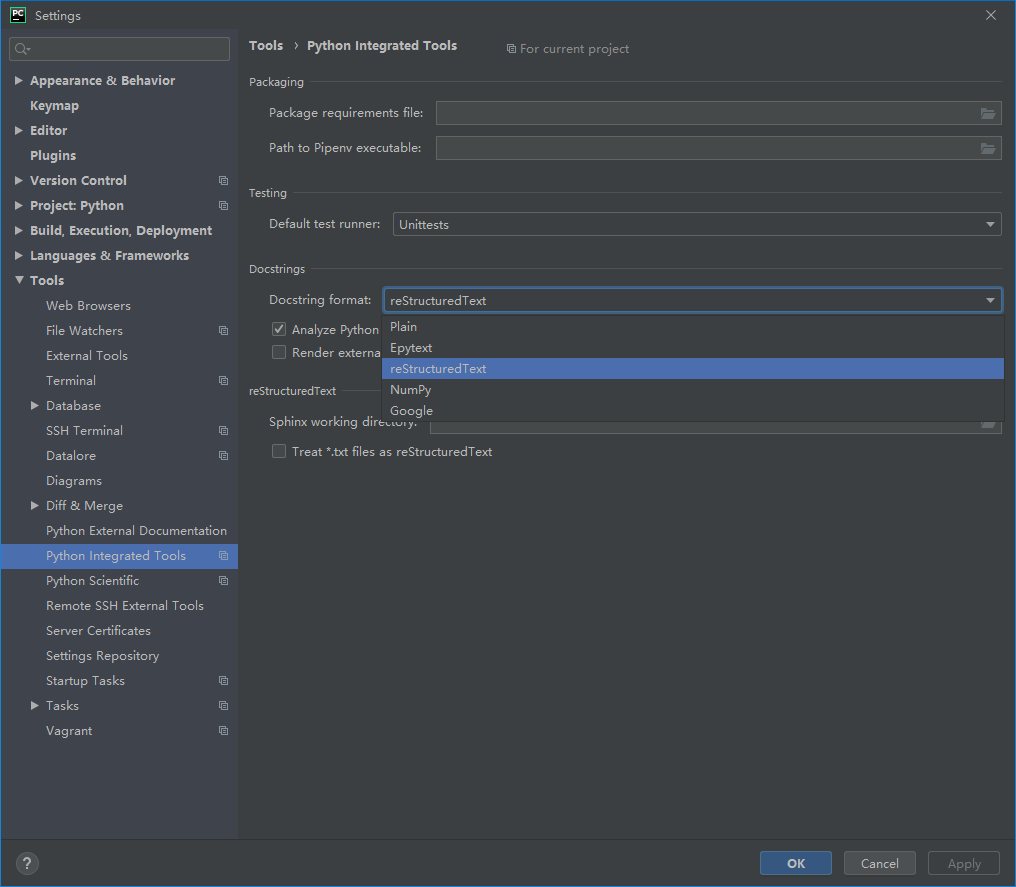The image size is (1016, 887).
Task: Browse for Package requirements file folder icon
Action: click(987, 113)
